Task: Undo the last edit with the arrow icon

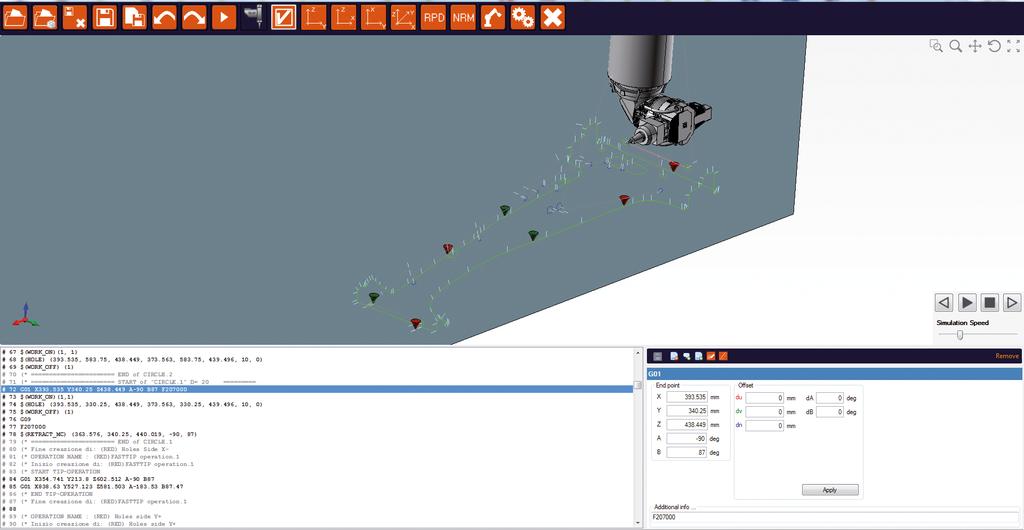Action: (164, 18)
